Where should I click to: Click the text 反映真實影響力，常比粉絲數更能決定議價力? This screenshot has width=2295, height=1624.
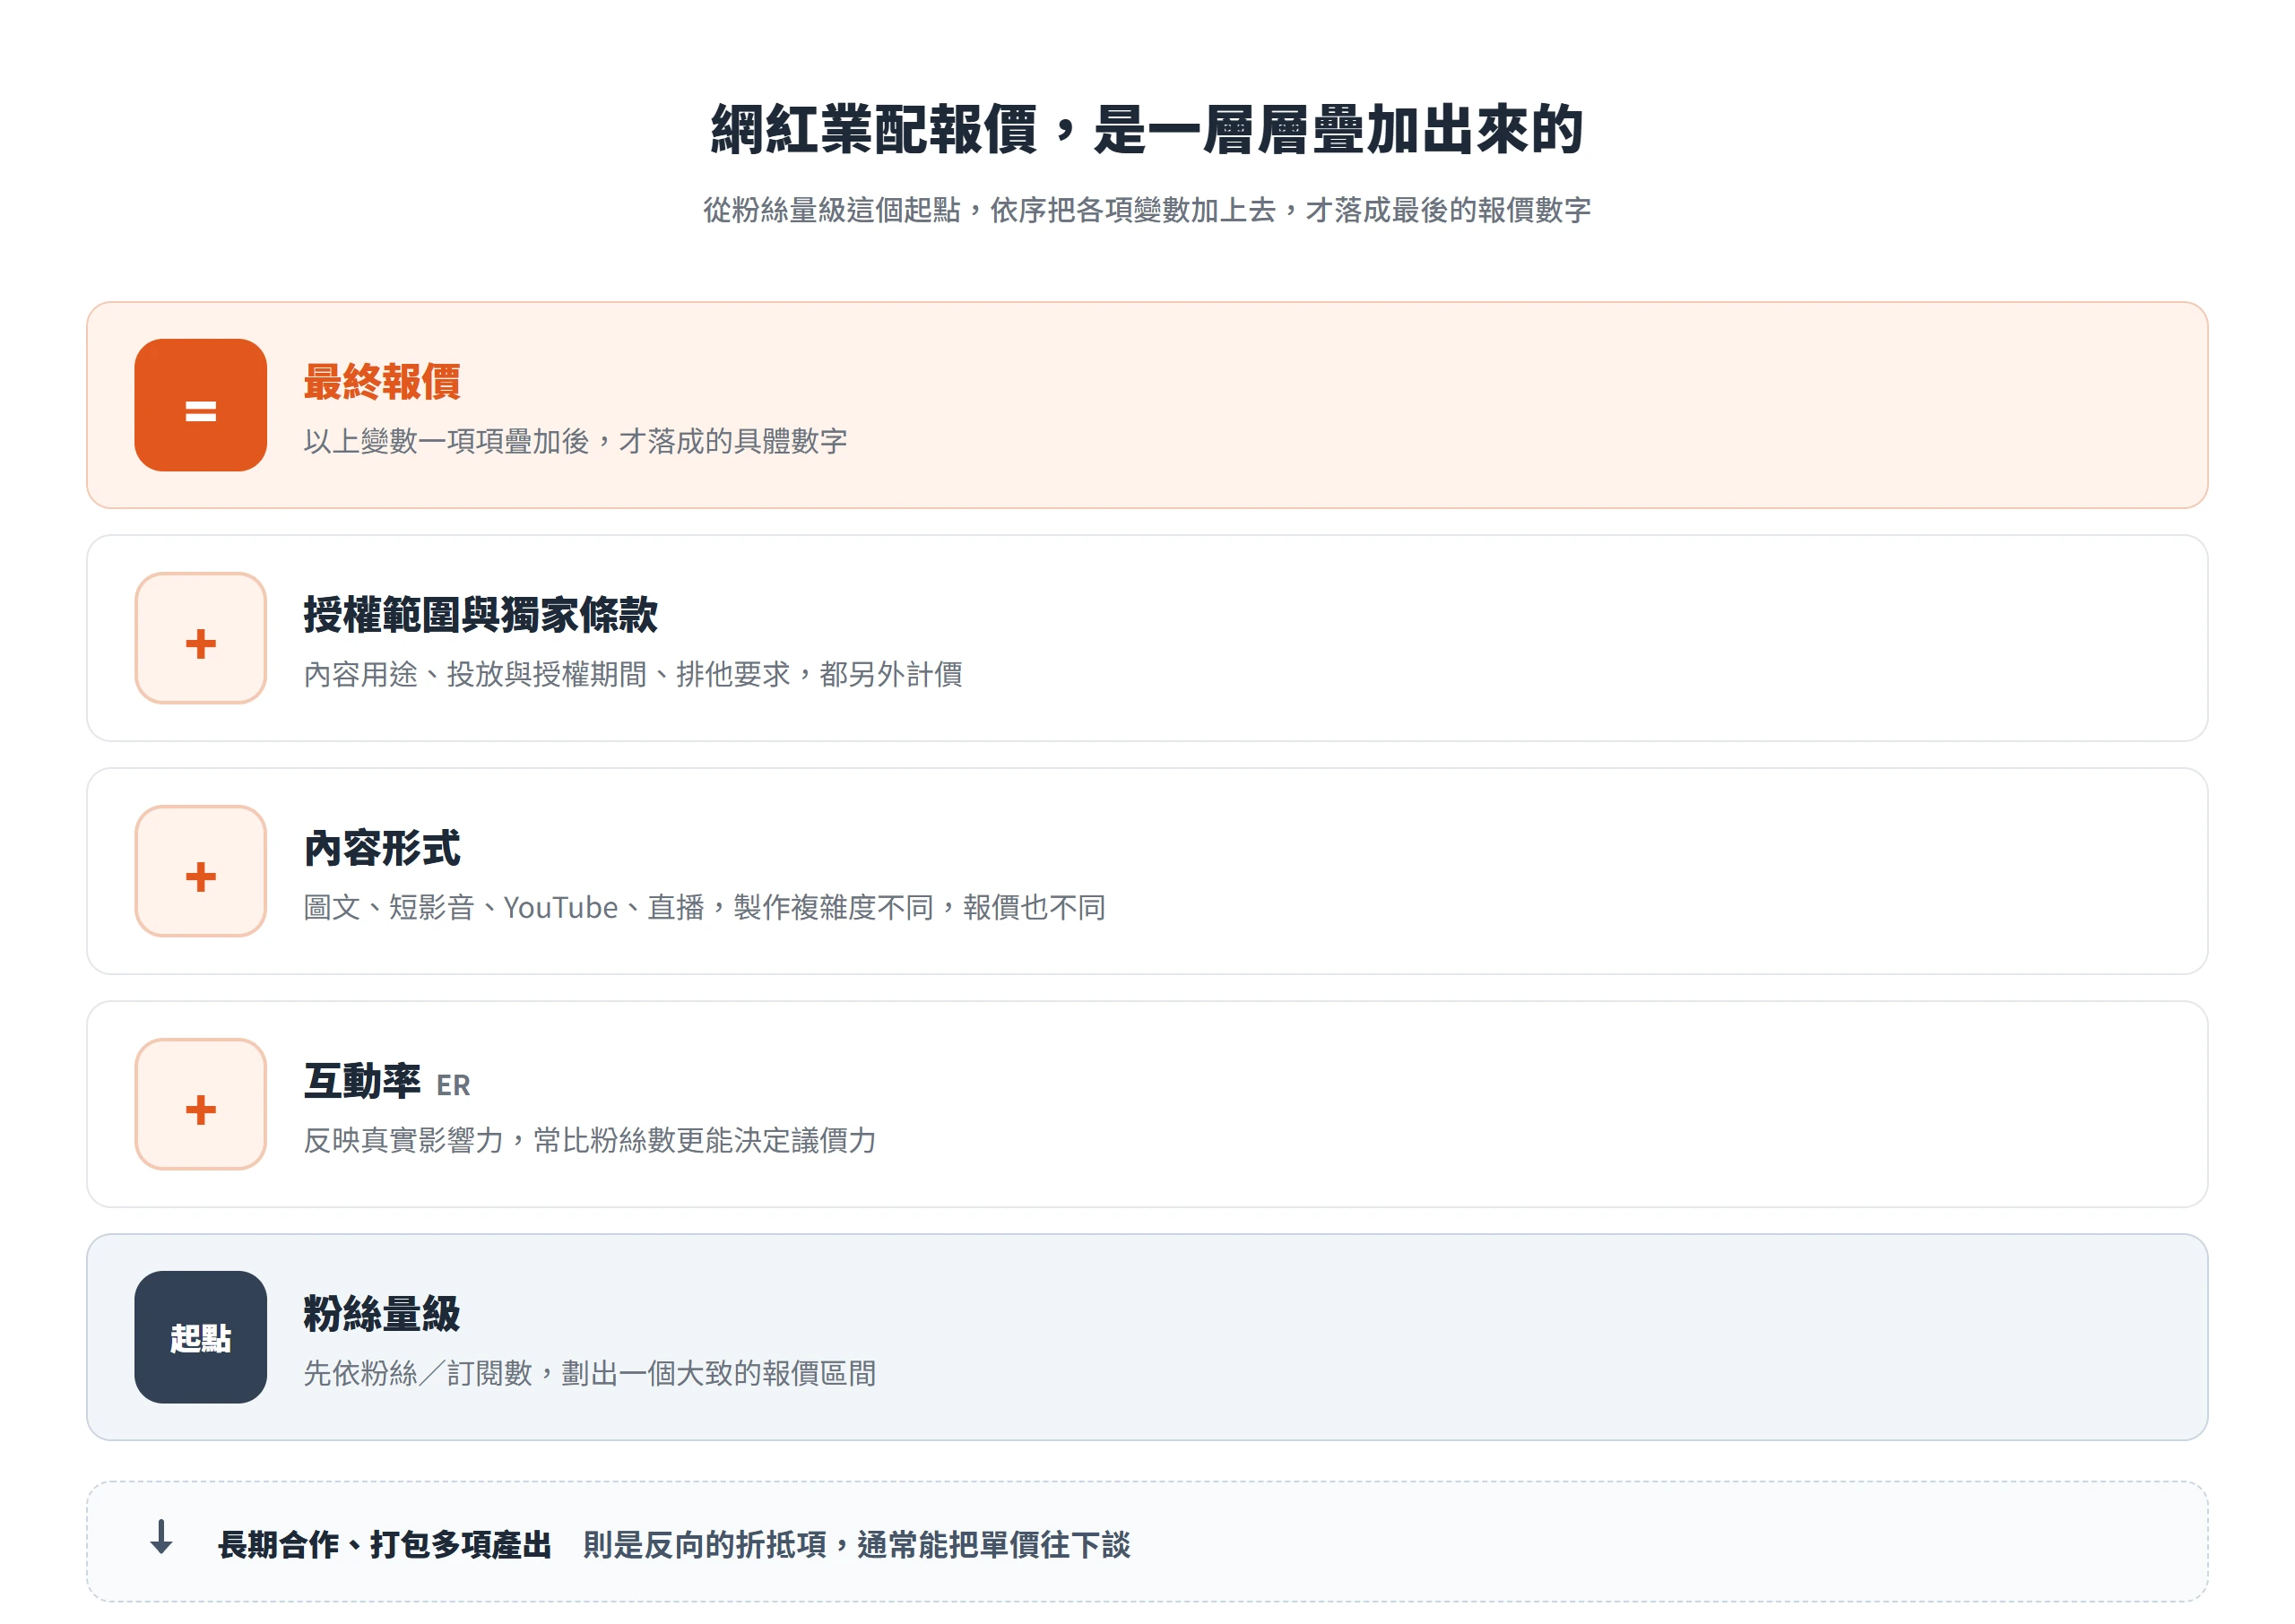pos(589,1140)
